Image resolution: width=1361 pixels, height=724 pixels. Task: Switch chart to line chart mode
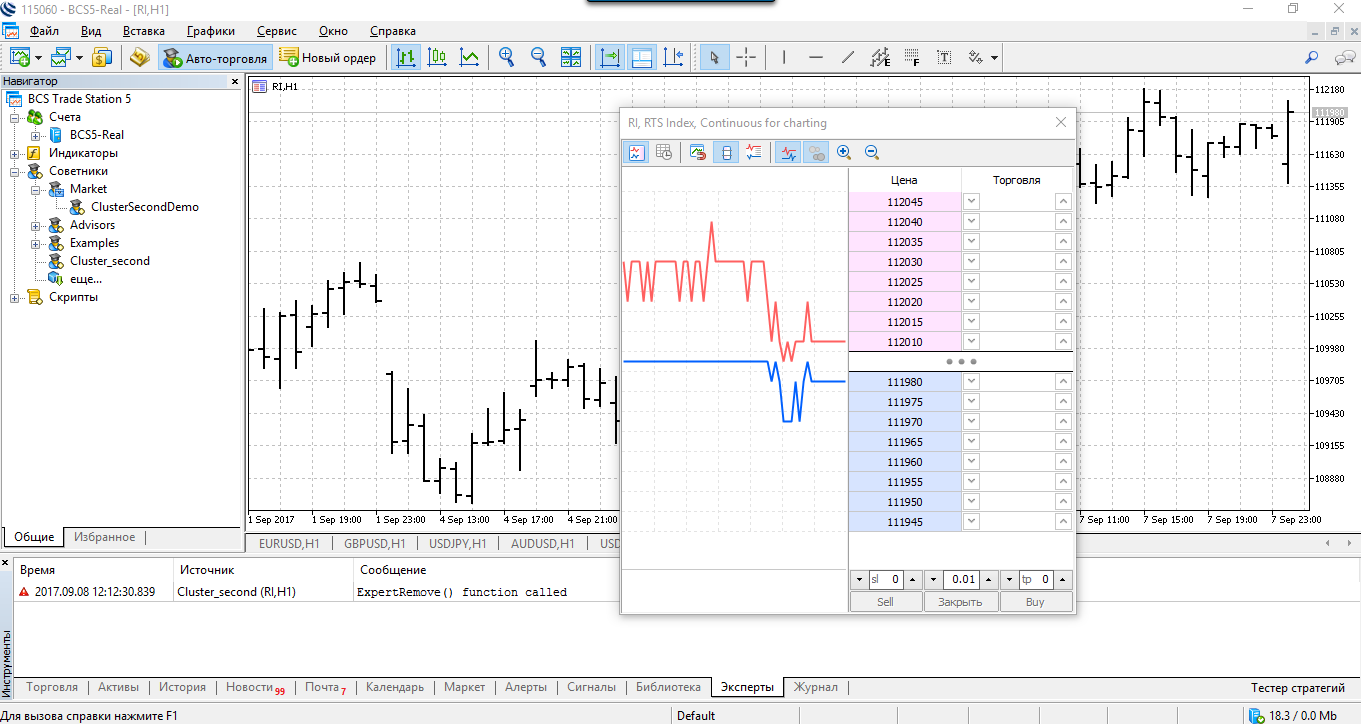(469, 57)
